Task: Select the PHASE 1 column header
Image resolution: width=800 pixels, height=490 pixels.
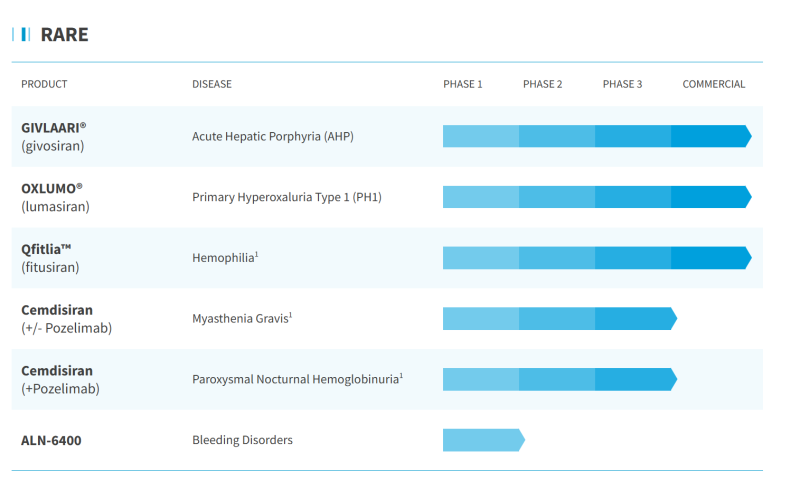Action: point(462,84)
